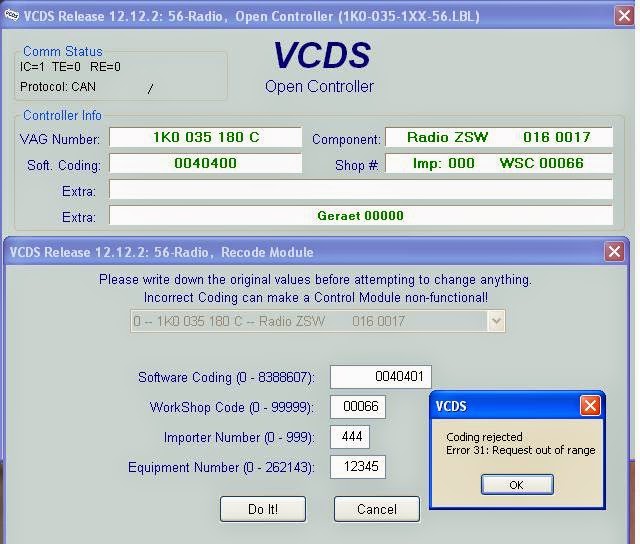Click the Component field Radio ZSW

click(499, 137)
